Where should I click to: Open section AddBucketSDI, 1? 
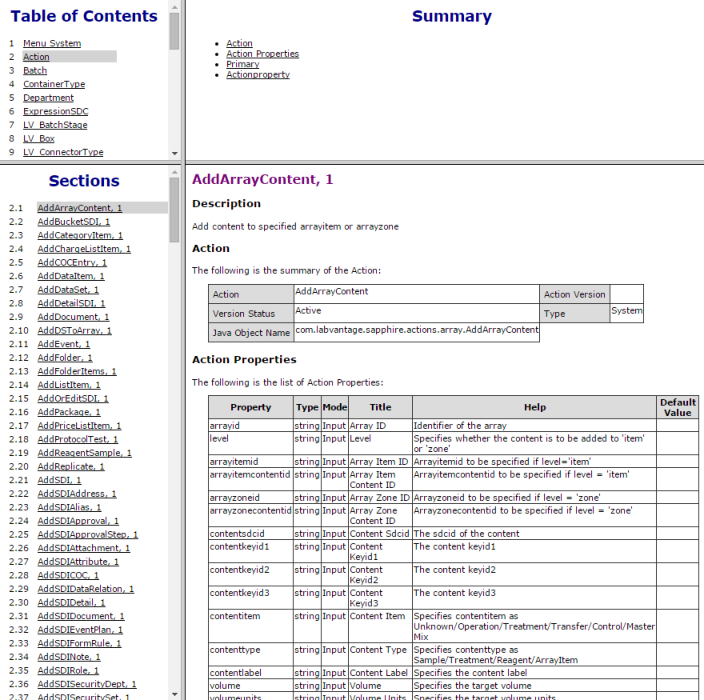pos(74,222)
